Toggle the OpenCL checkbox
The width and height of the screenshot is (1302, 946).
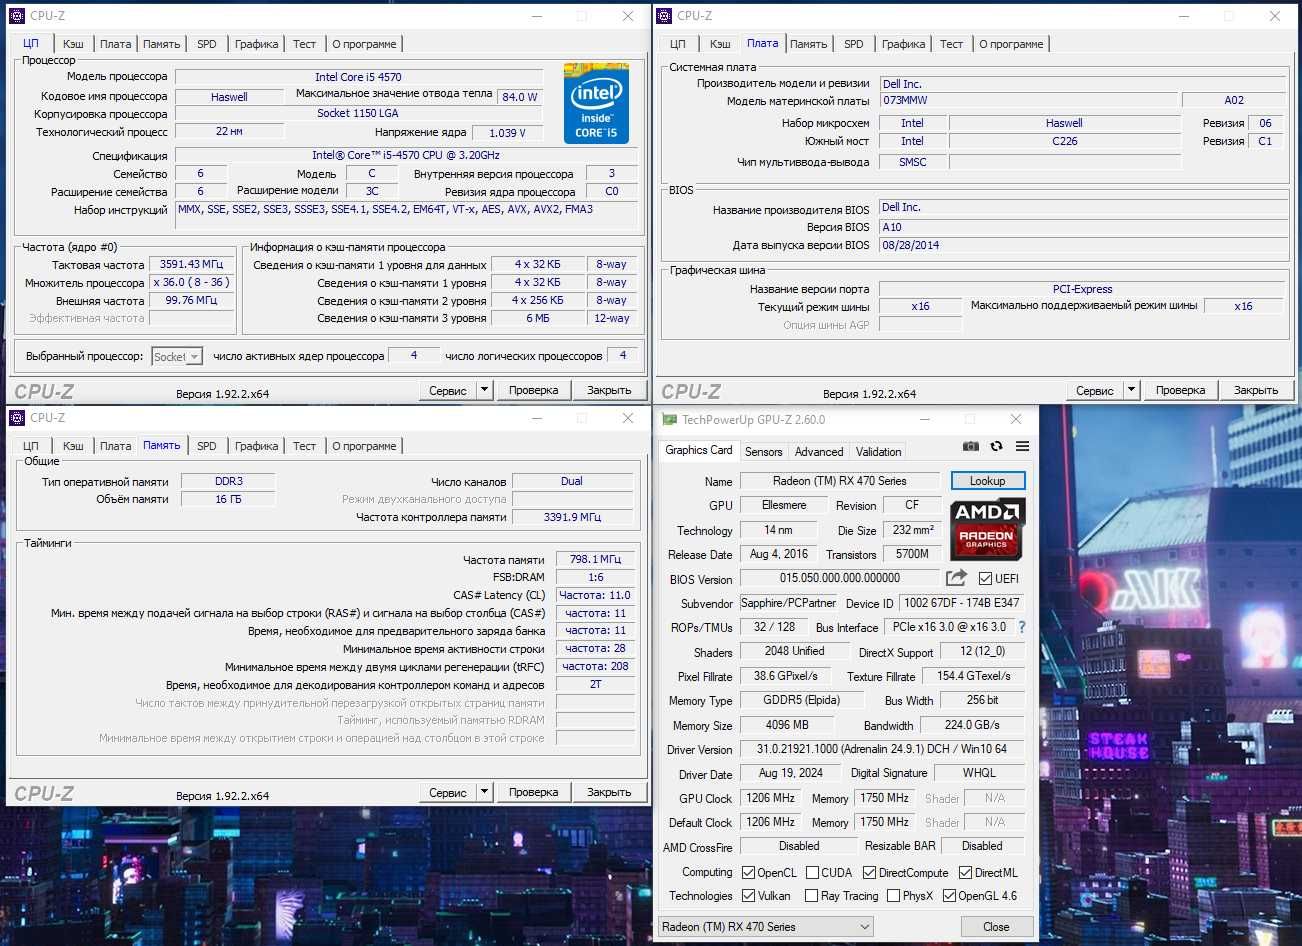(x=748, y=873)
